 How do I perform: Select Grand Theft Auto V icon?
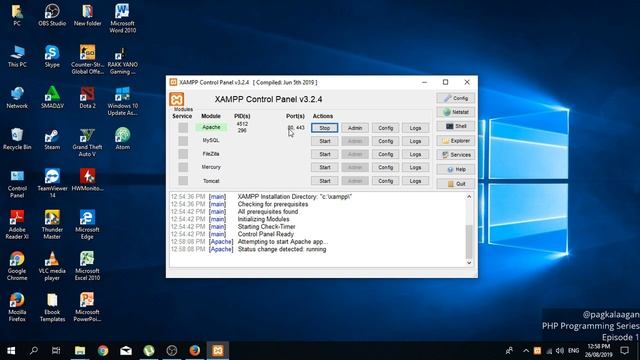(x=87, y=142)
